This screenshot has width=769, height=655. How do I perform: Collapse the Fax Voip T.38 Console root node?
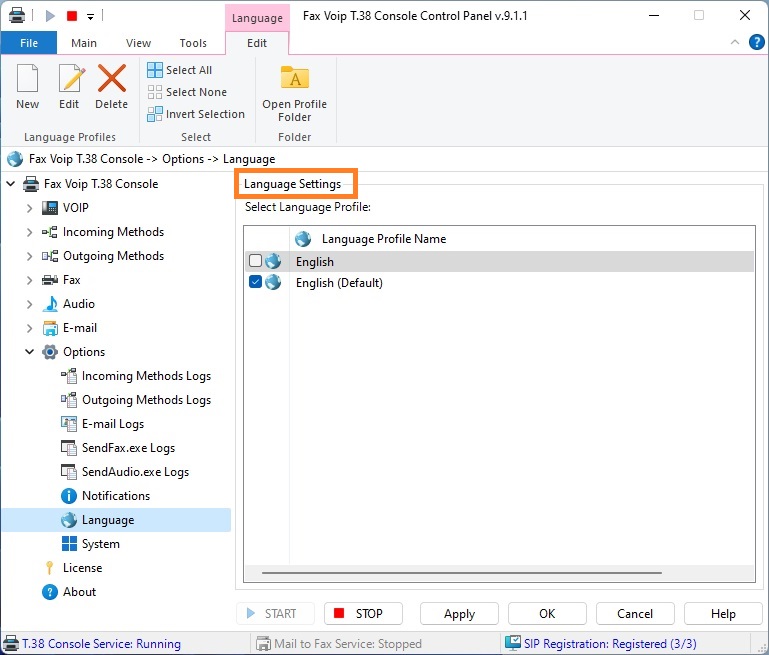click(11, 184)
